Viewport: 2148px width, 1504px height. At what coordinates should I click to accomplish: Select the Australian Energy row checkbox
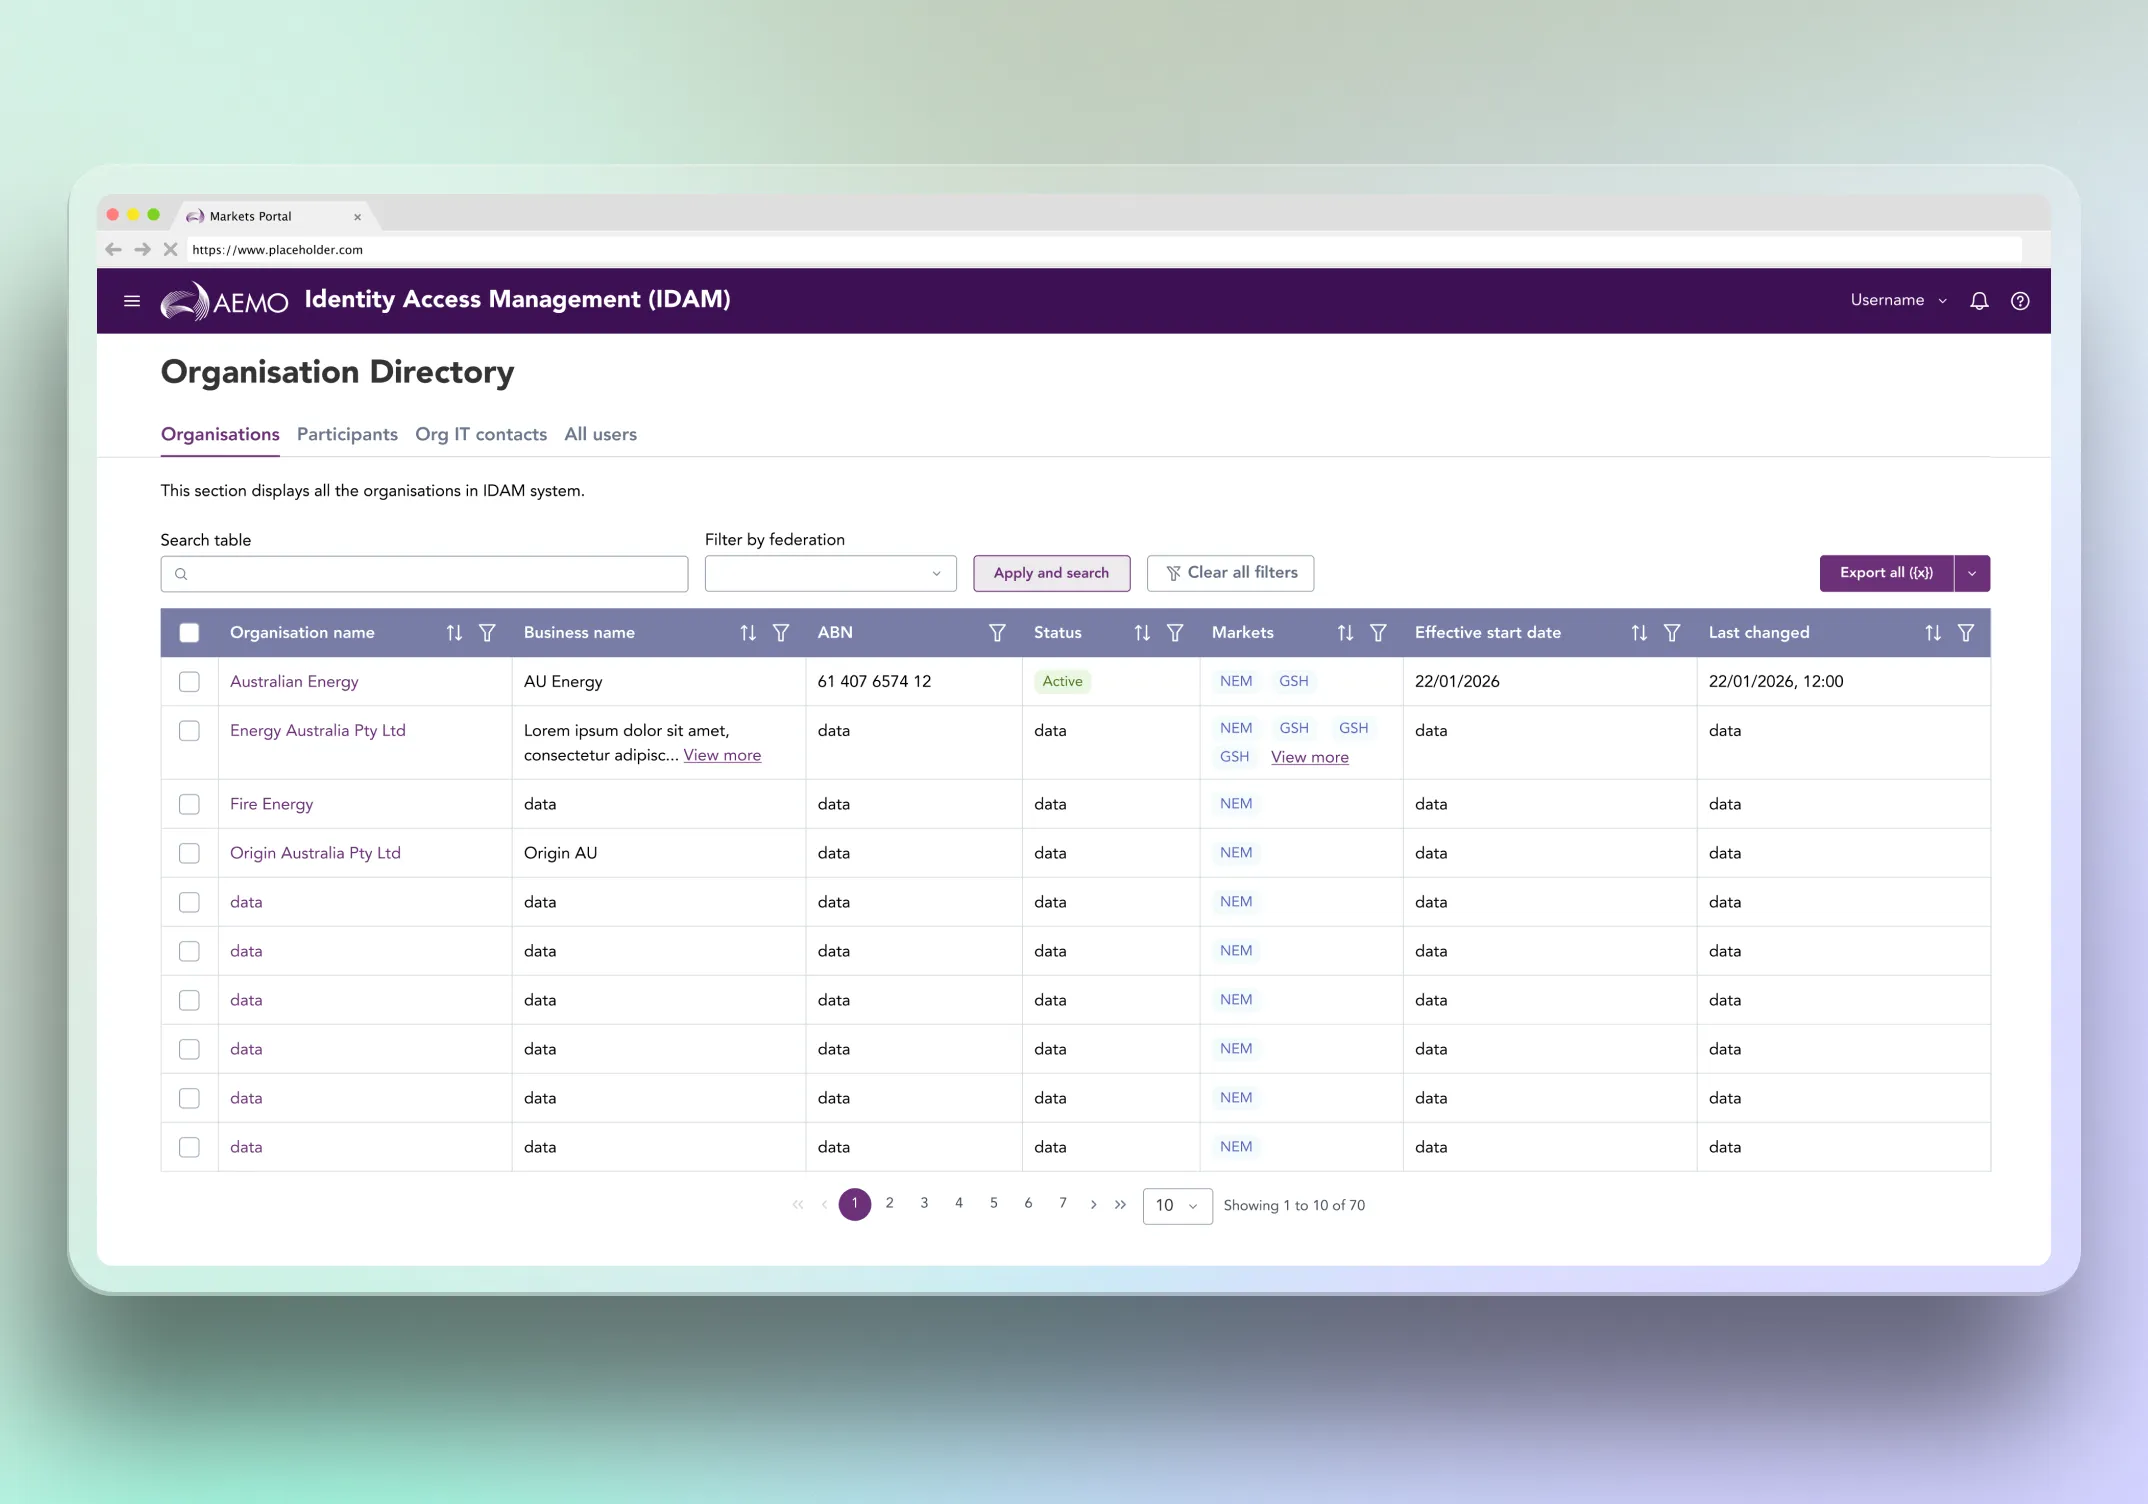coord(189,681)
